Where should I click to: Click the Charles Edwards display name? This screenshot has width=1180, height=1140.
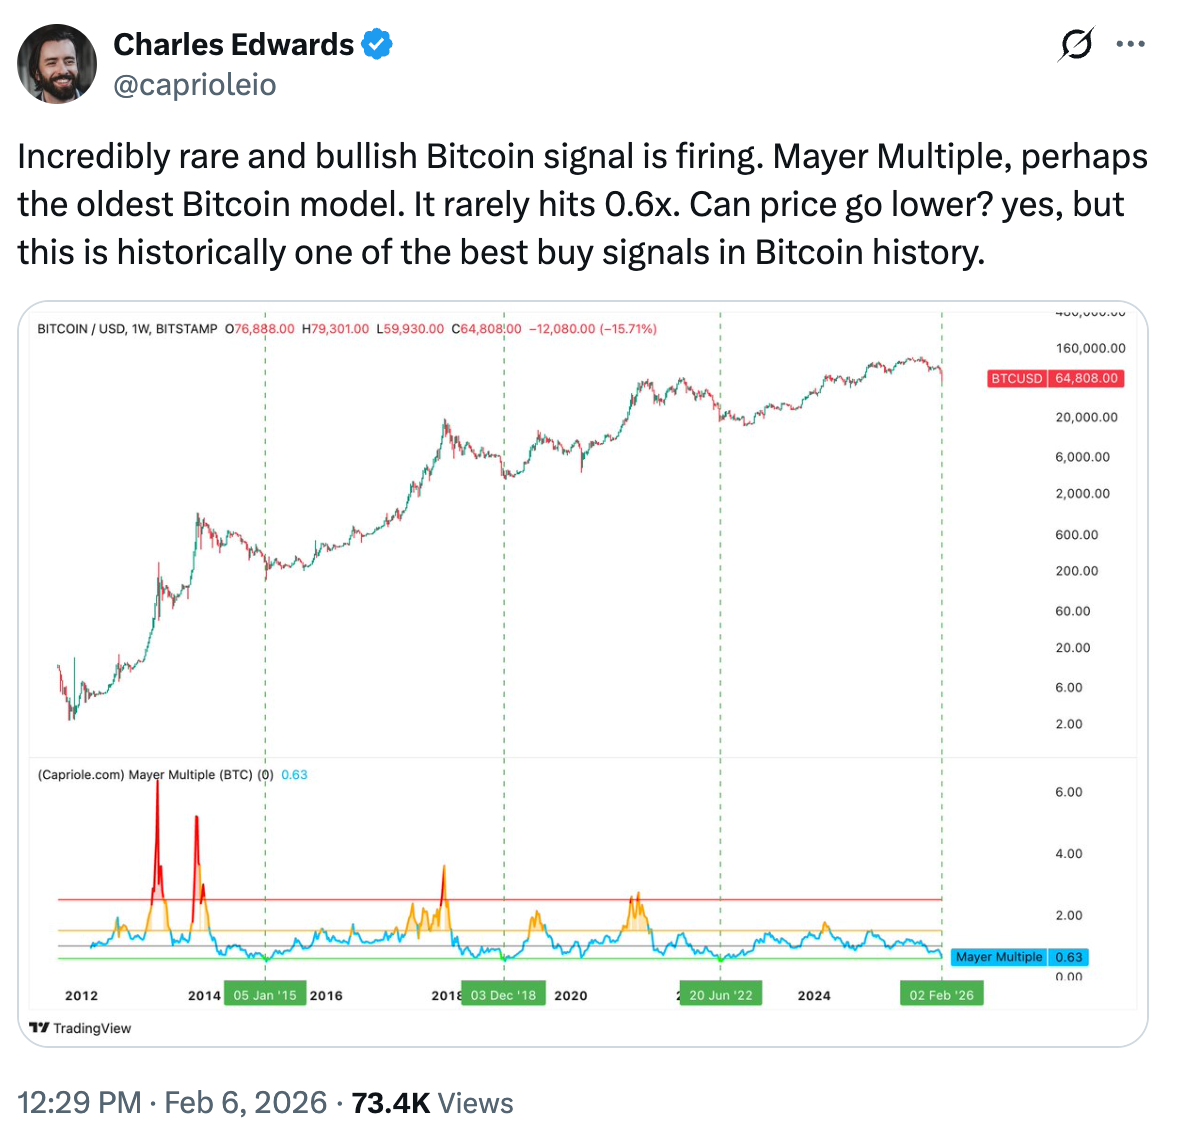point(235,43)
